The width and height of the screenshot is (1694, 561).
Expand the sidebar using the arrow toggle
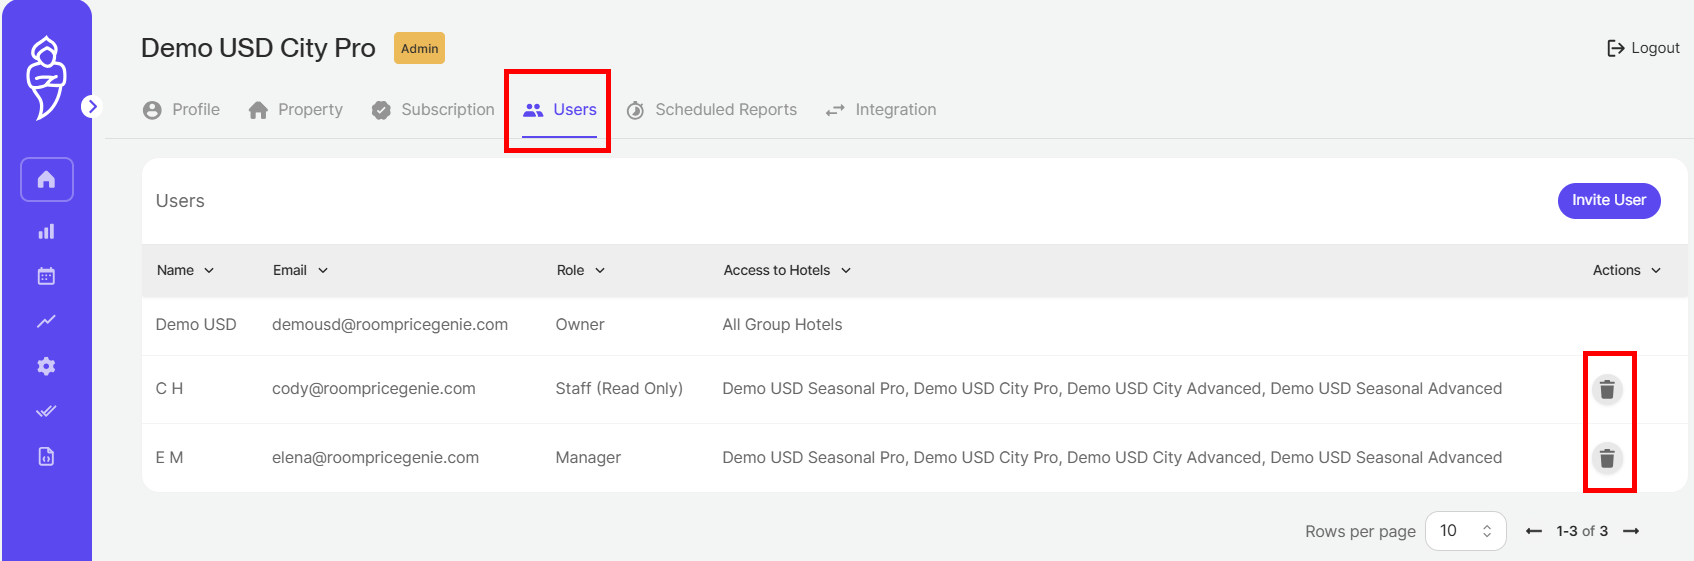(x=91, y=106)
